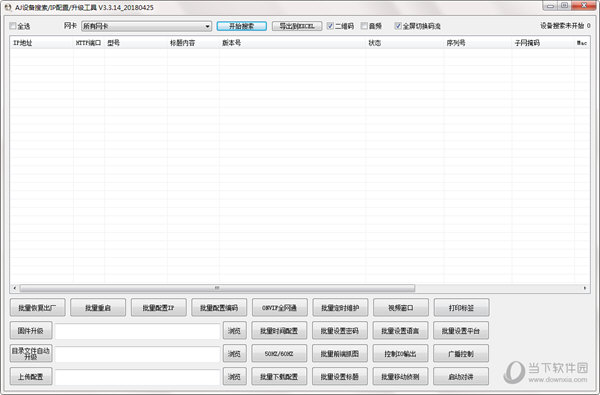Screen dimensions: 600x395
Task: Click the 批量前端抓图 button
Action: pyautogui.click(x=340, y=353)
